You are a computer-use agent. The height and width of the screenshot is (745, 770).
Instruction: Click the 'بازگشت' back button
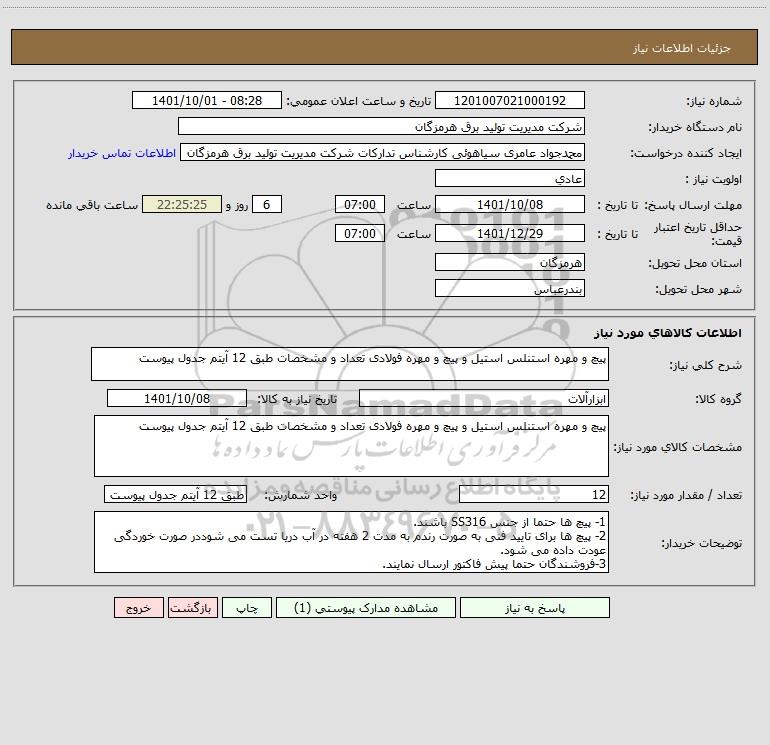coord(193,608)
